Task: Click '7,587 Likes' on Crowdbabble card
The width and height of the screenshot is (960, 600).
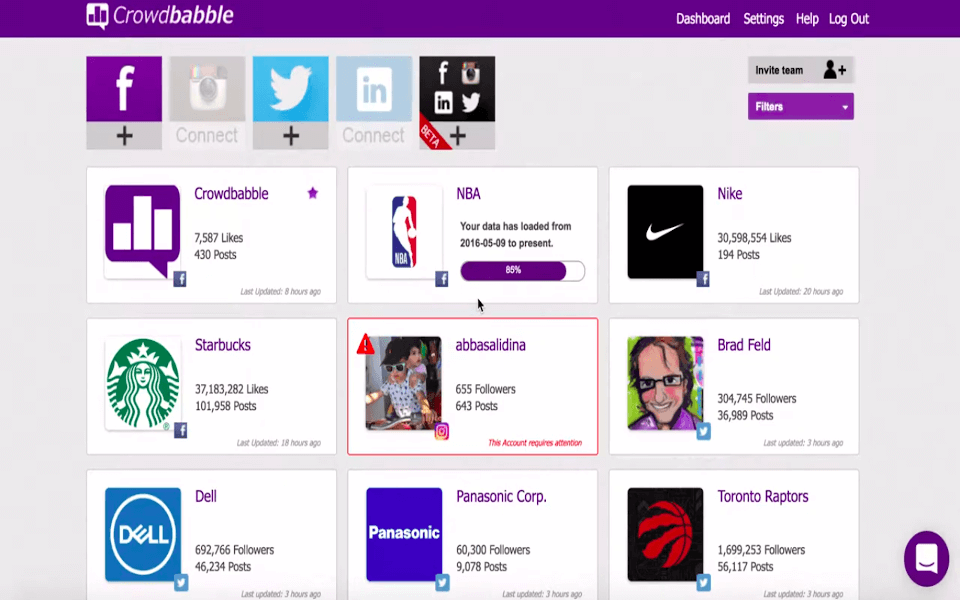Action: [219, 238]
